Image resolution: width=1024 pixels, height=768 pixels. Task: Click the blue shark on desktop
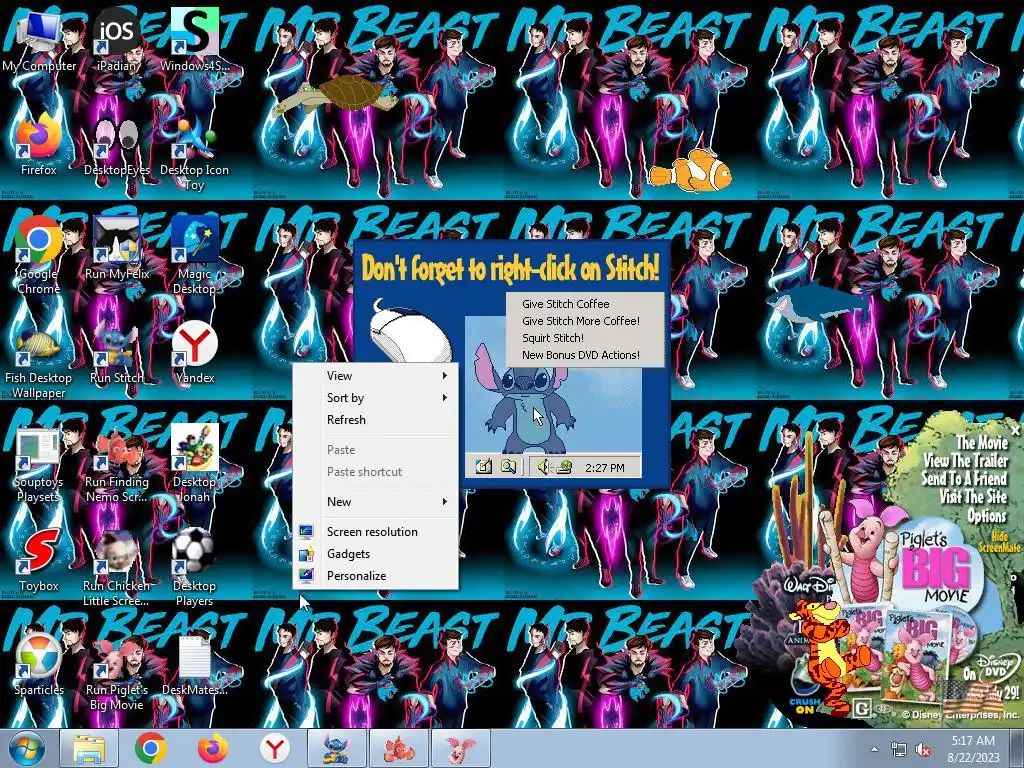tap(818, 302)
